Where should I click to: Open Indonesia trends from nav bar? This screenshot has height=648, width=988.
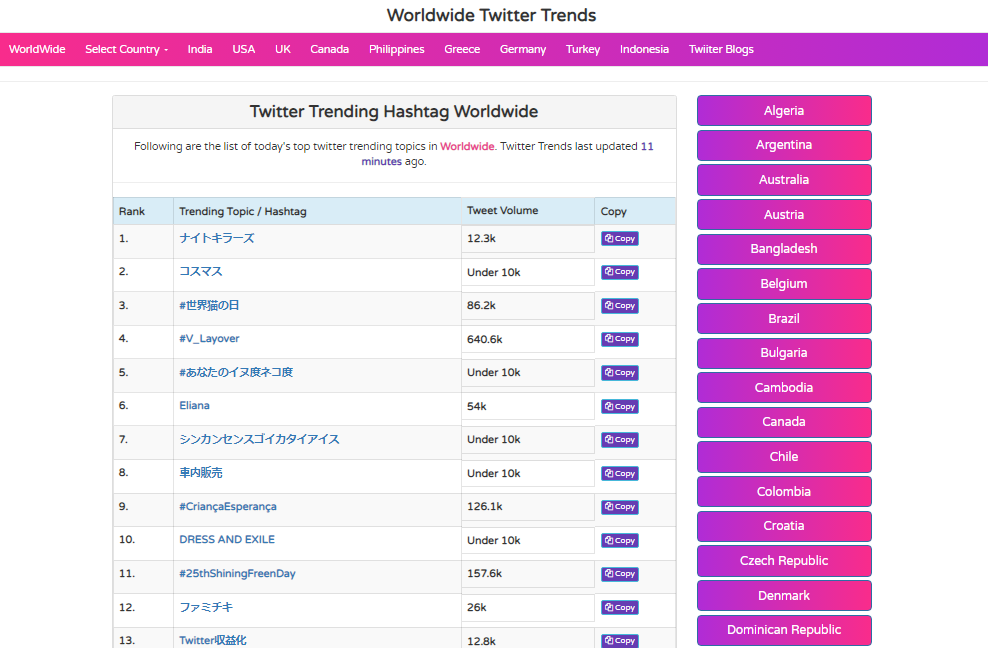click(x=644, y=49)
